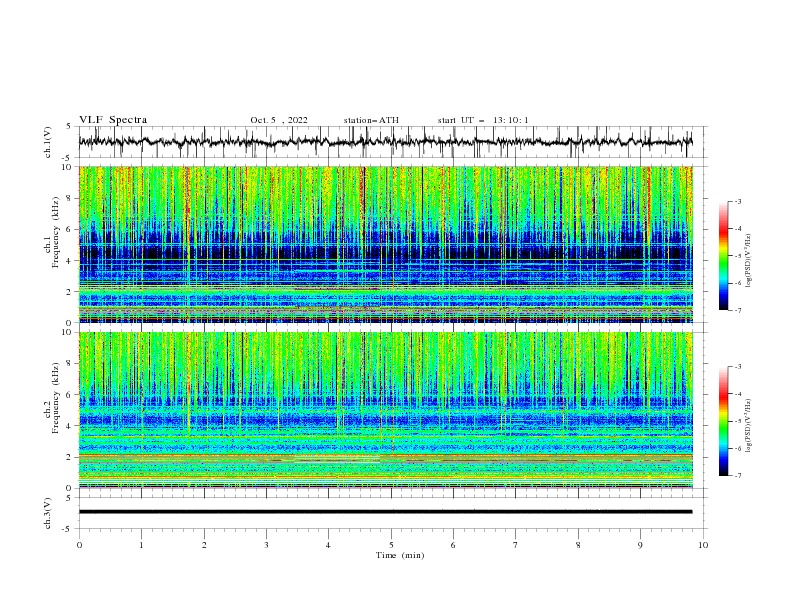Viewport: 792px width, 612px height.
Task: Click the 8 kHz tick on ch.2 frequency axis
Action: coord(70,364)
